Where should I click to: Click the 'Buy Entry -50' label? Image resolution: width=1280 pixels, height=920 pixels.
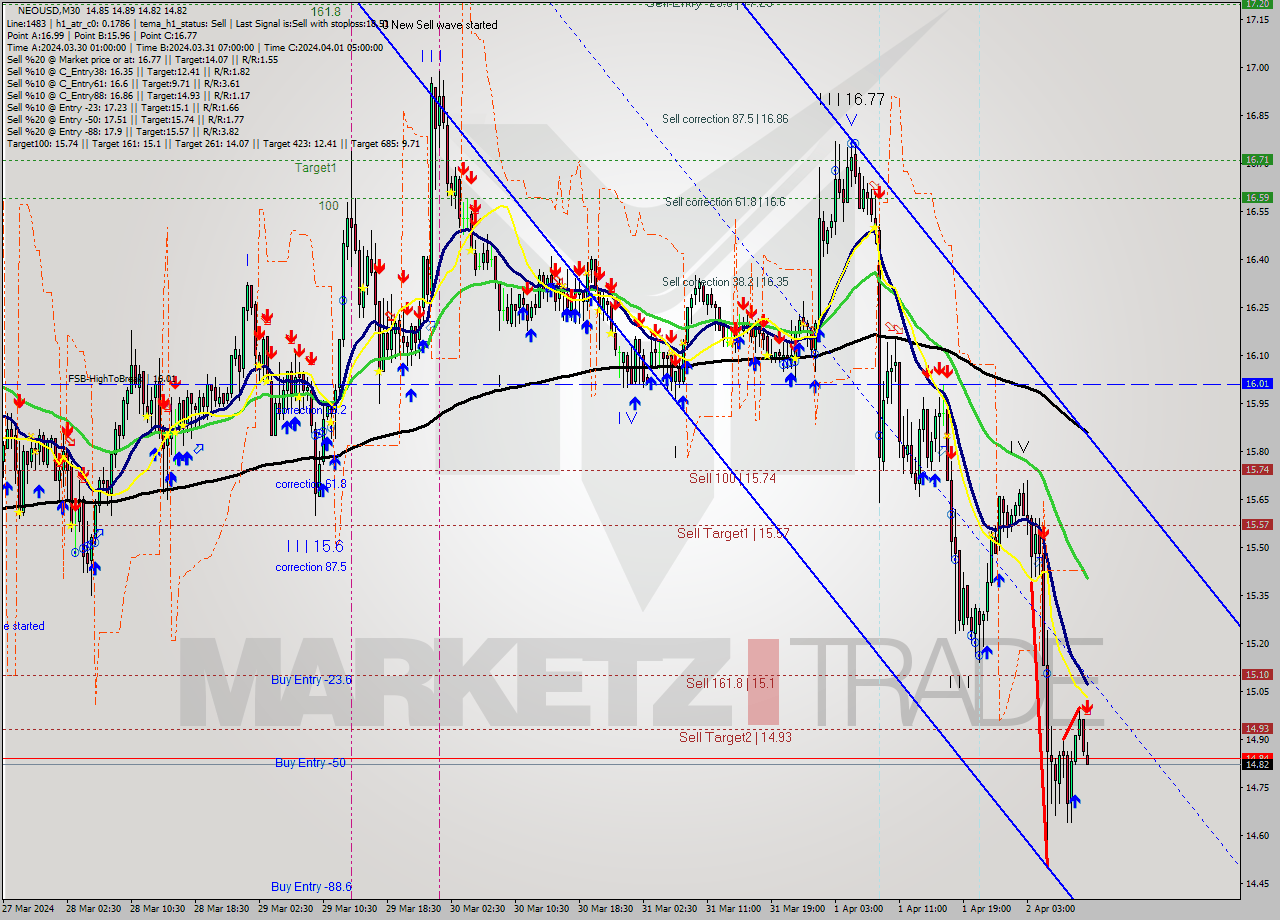pyautogui.click(x=310, y=763)
